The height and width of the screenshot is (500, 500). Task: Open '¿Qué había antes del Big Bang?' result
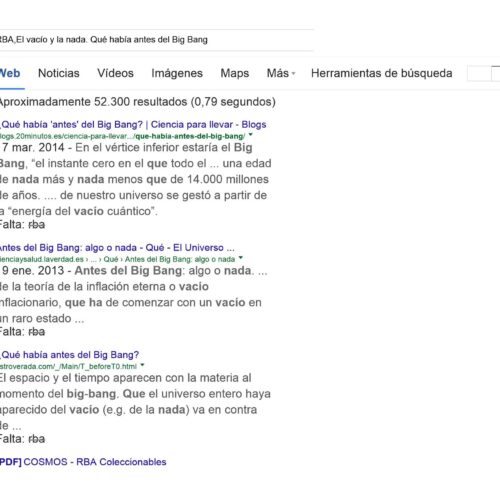tap(69, 355)
